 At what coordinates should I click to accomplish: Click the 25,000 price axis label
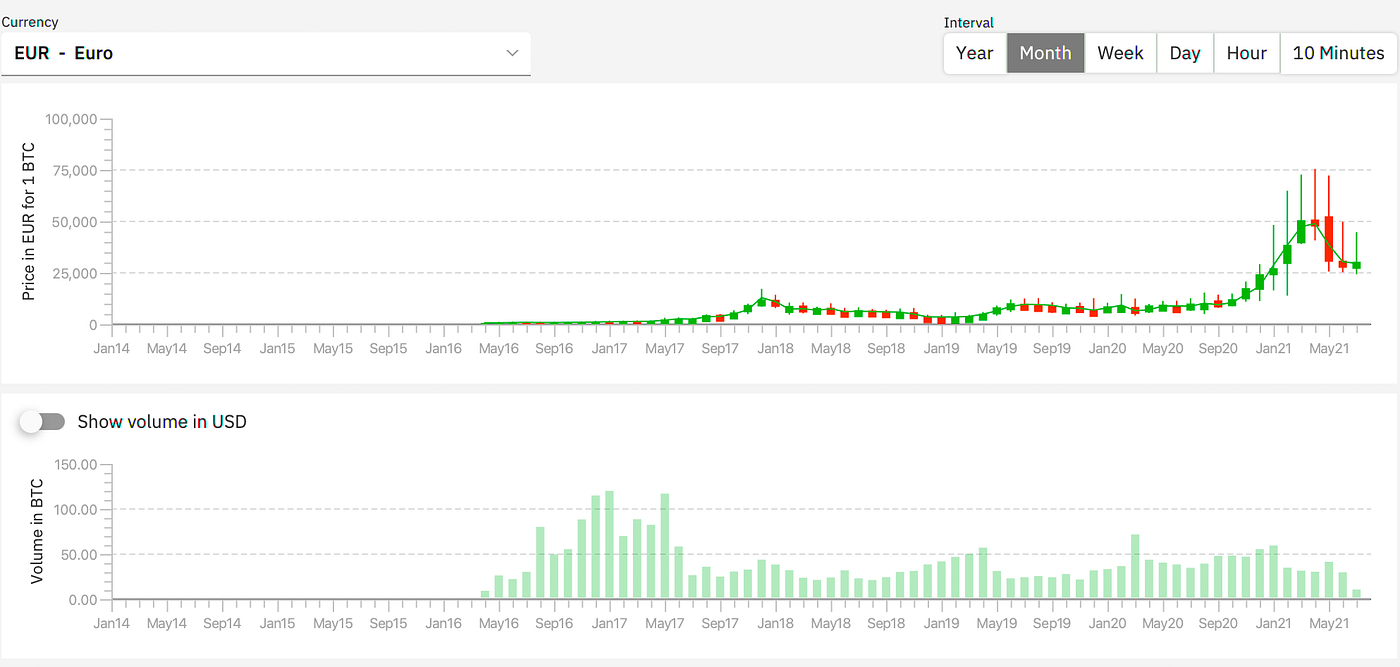[75, 273]
